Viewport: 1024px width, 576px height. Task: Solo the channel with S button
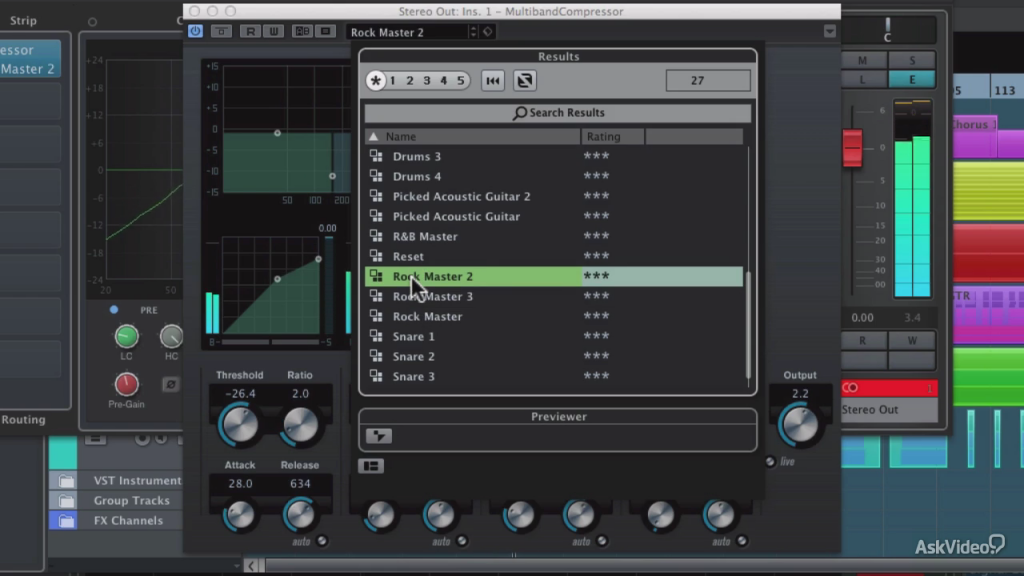[x=912, y=60]
